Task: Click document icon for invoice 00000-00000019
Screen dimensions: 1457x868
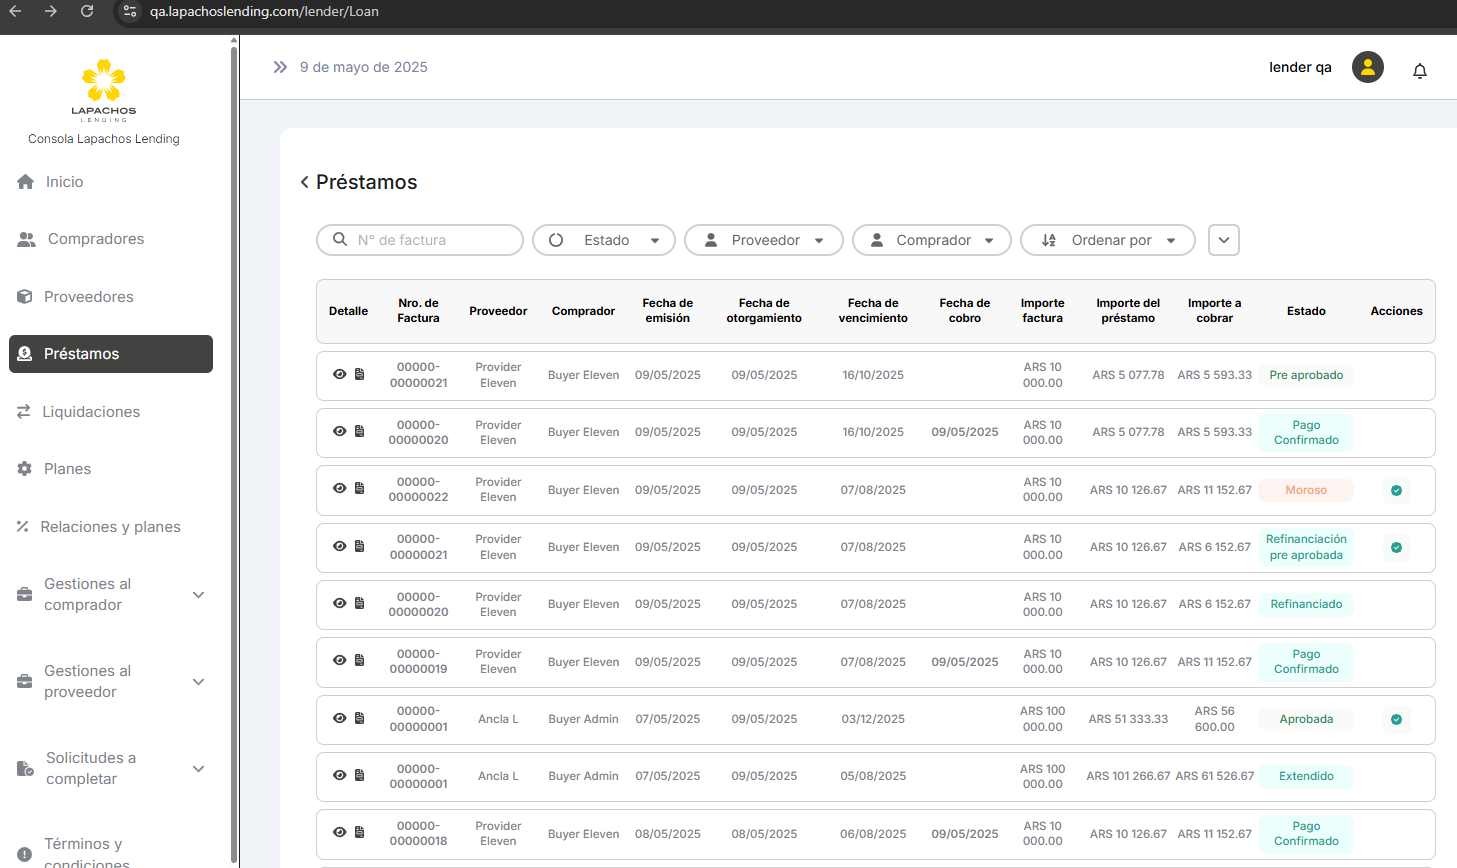Action: [360, 660]
